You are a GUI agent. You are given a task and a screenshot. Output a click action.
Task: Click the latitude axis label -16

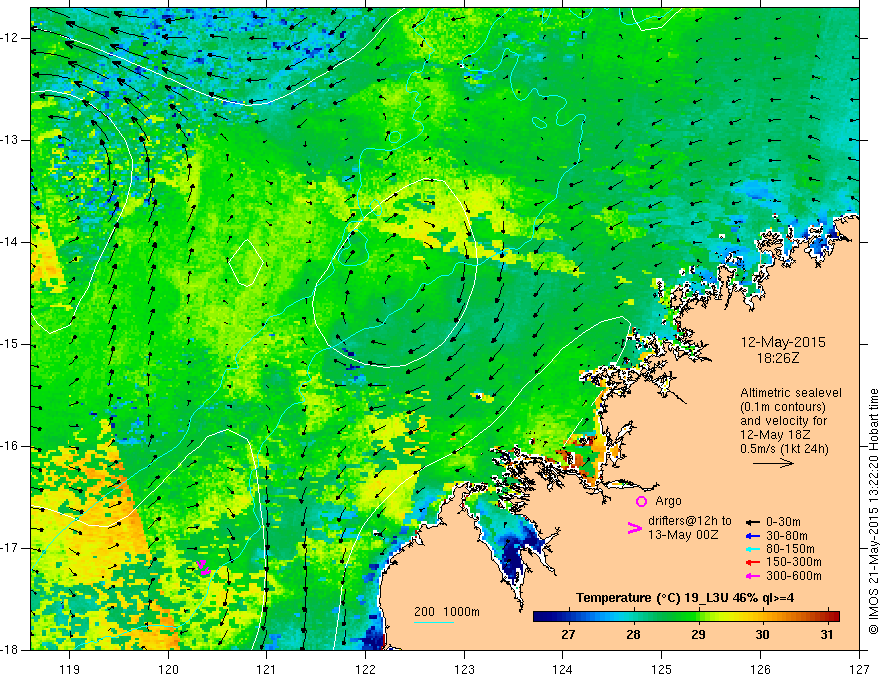[10, 447]
